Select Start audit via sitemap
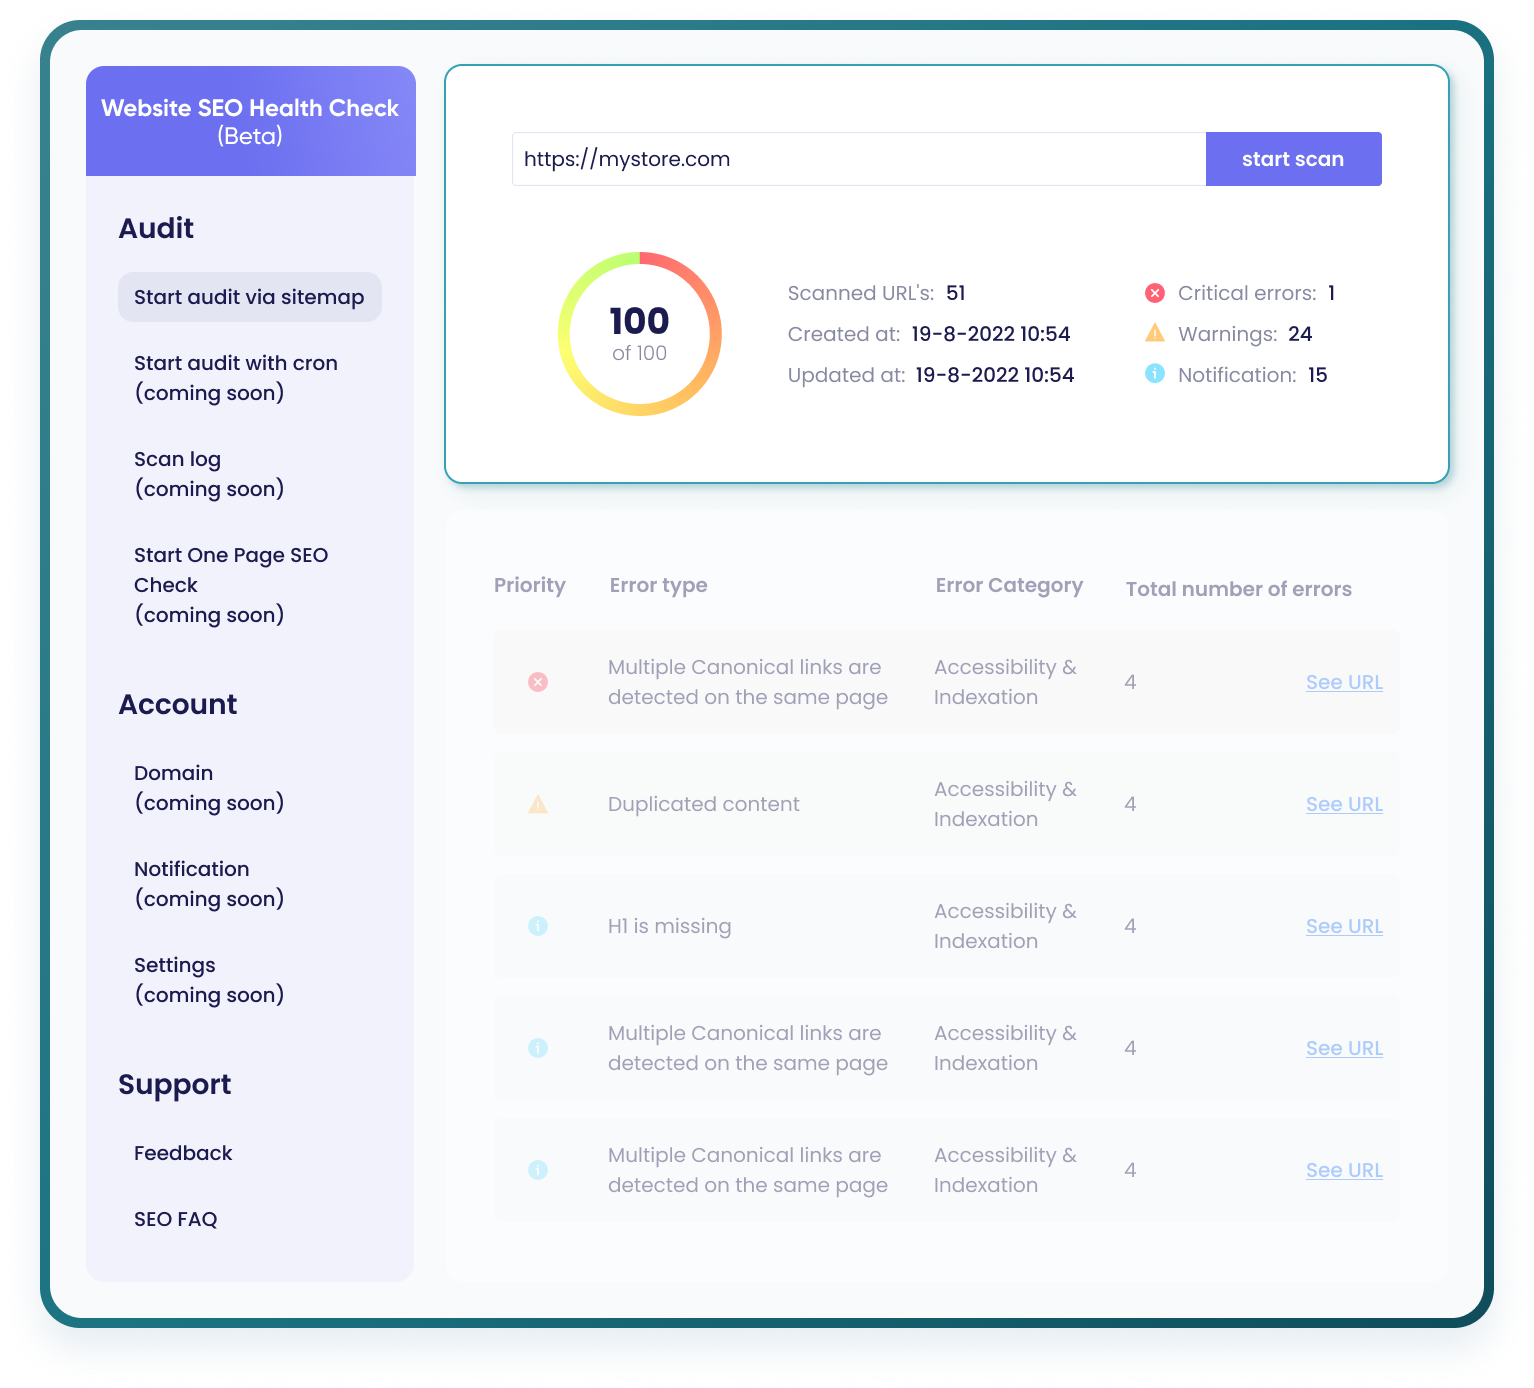This screenshot has height=1388, width=1534. [x=249, y=296]
